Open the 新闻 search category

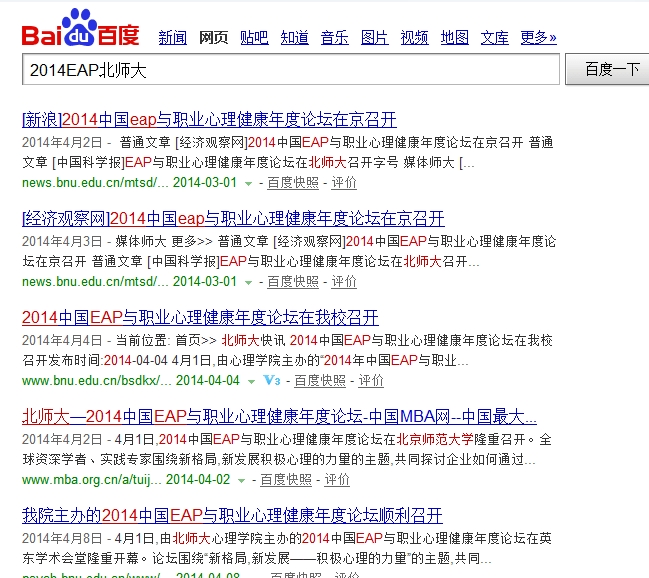(173, 38)
